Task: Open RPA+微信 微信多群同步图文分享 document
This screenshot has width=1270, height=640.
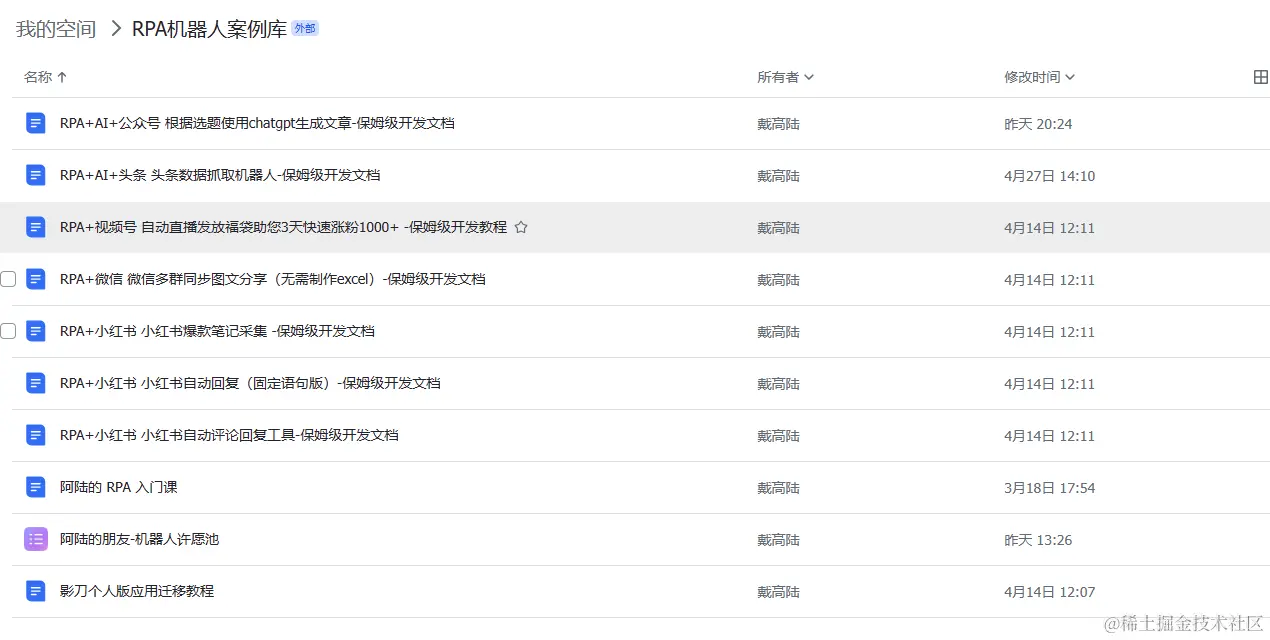Action: click(272, 279)
